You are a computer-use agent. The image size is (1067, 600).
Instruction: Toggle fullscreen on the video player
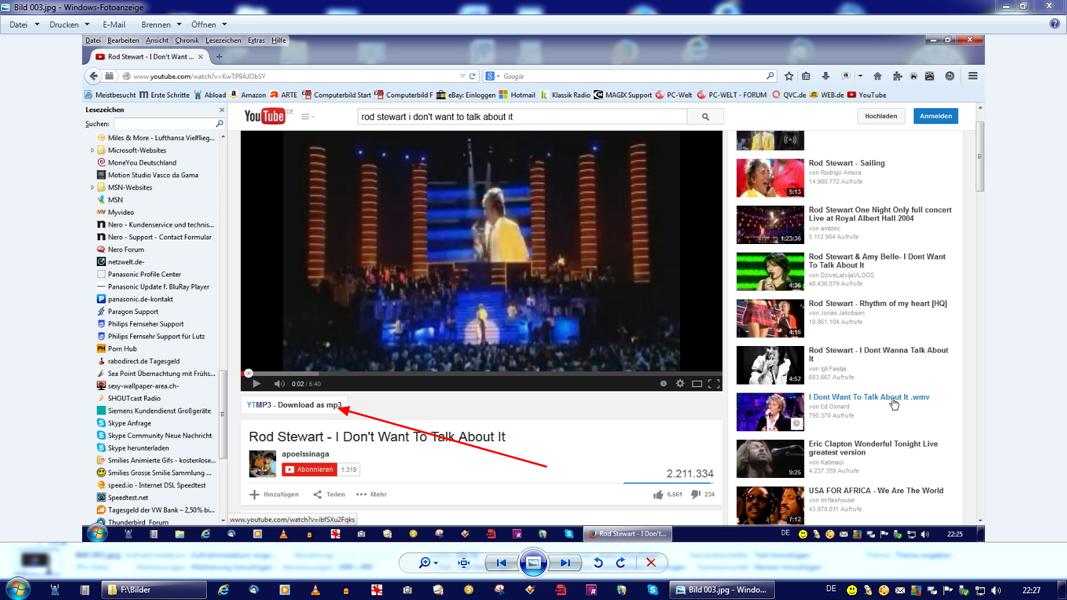pos(713,384)
